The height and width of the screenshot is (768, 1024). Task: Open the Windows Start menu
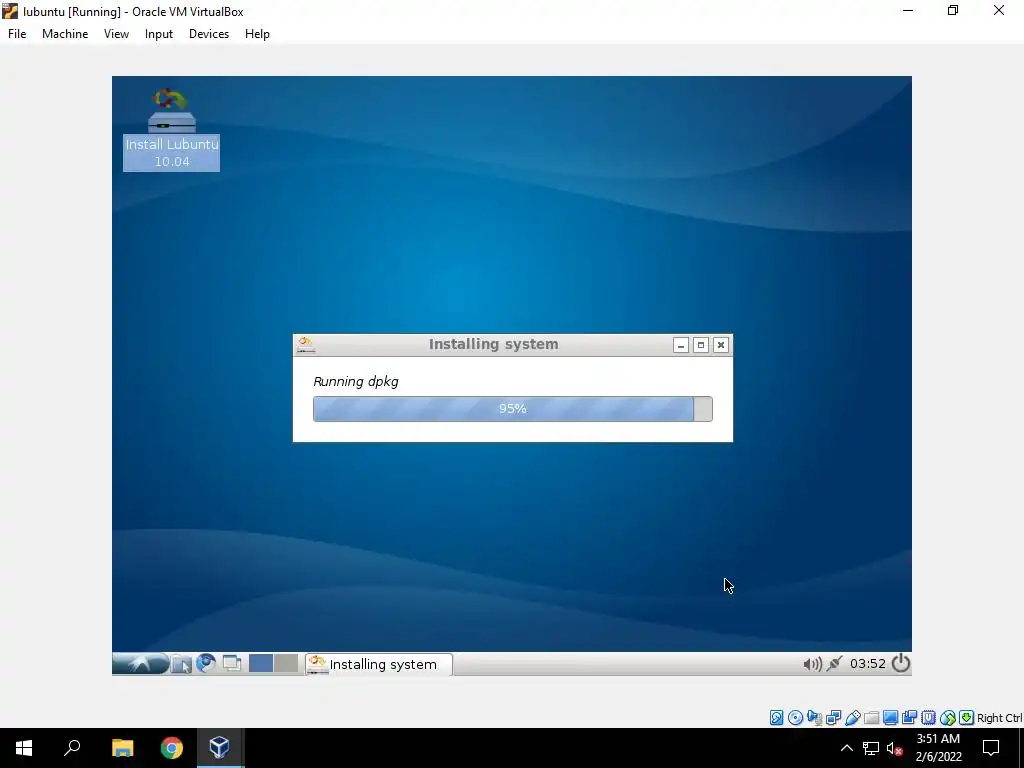[24, 748]
